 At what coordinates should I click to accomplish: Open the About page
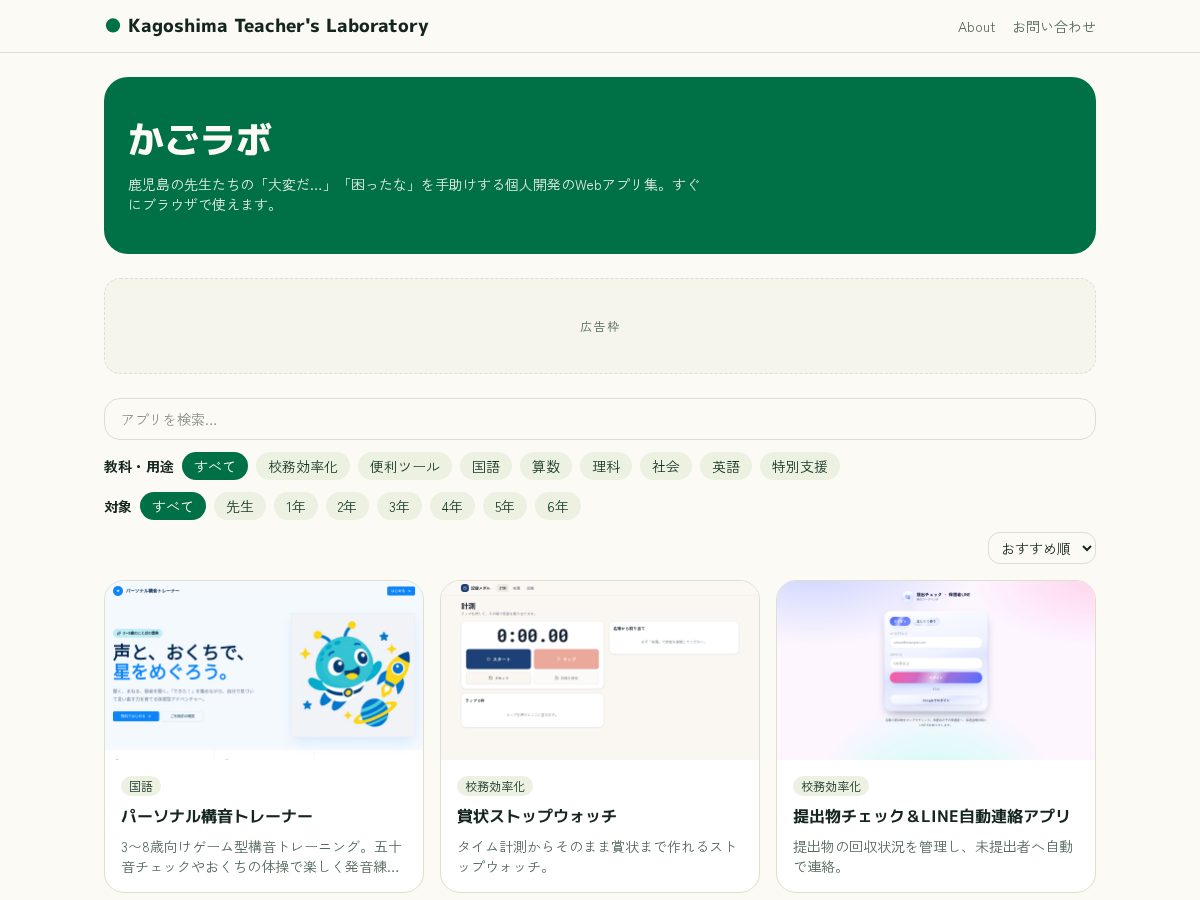976,27
